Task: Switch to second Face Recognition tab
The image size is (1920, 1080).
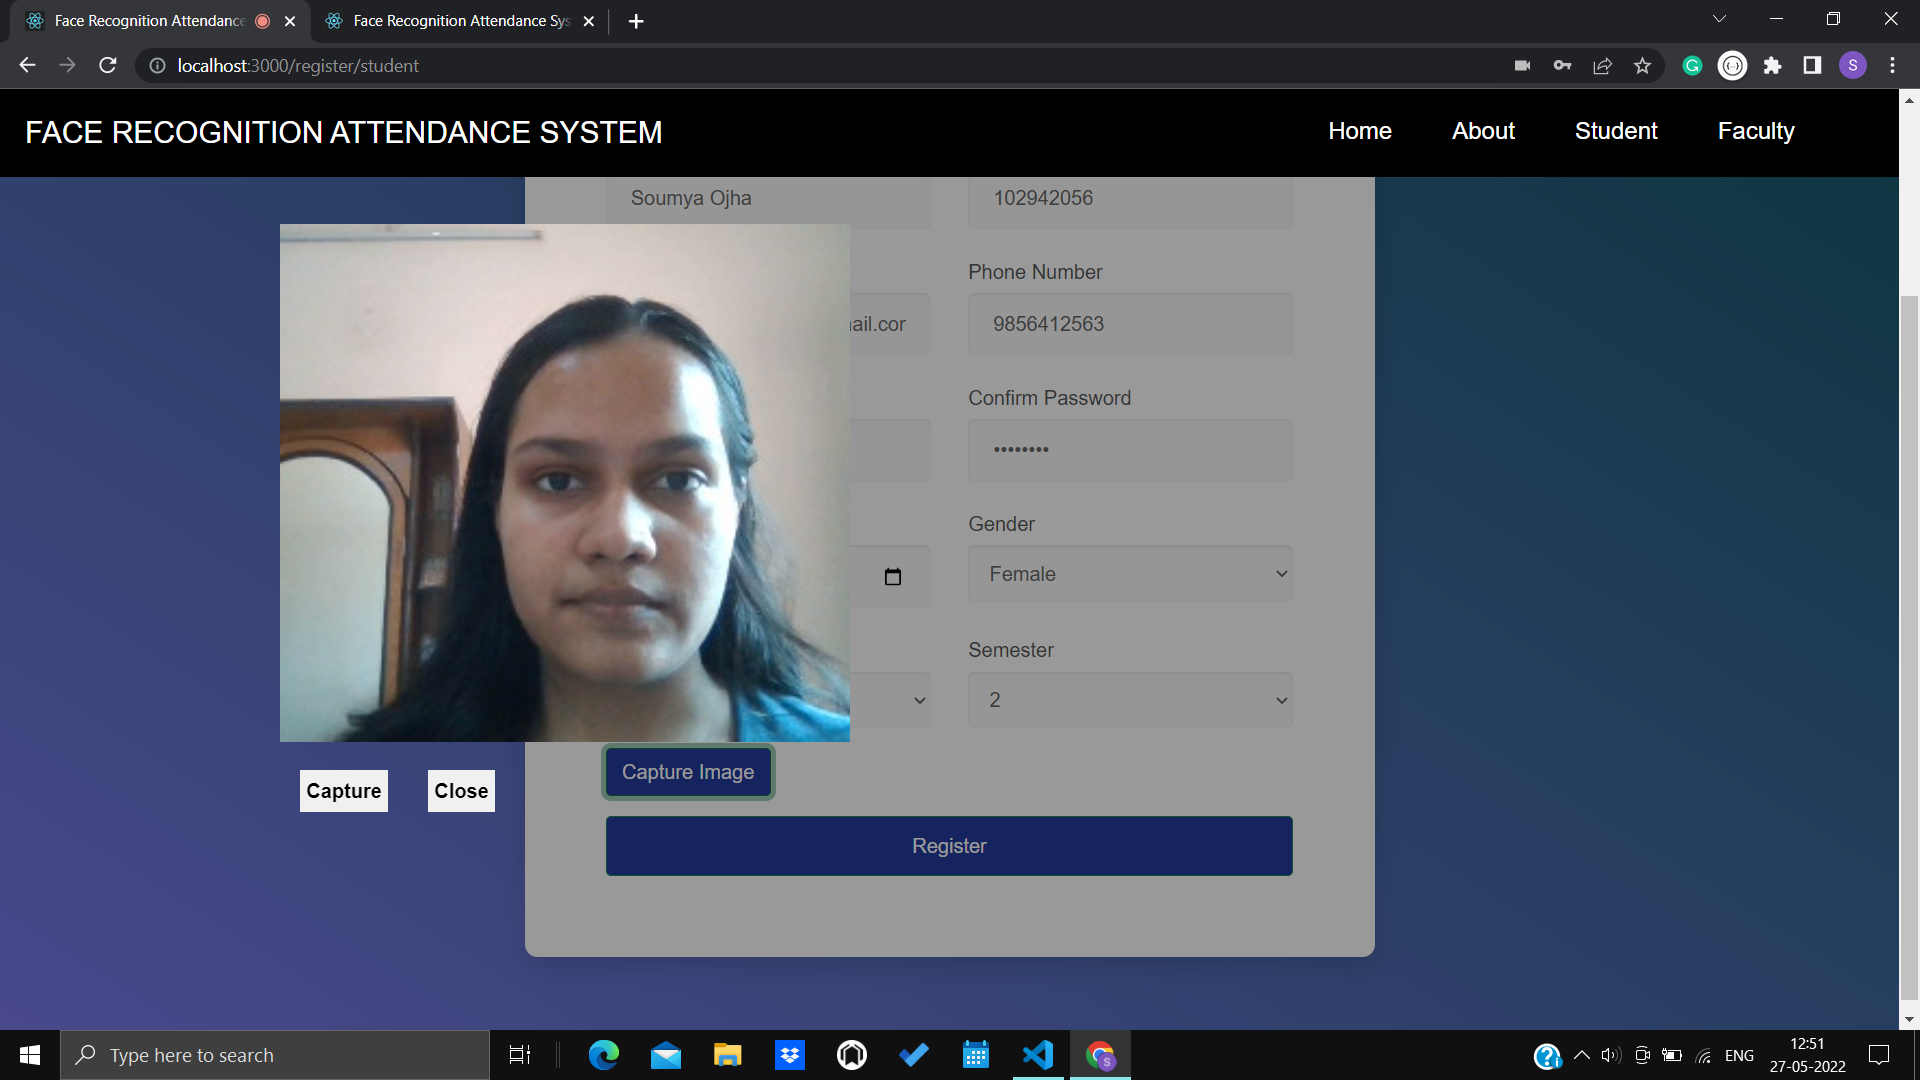Action: (460, 21)
